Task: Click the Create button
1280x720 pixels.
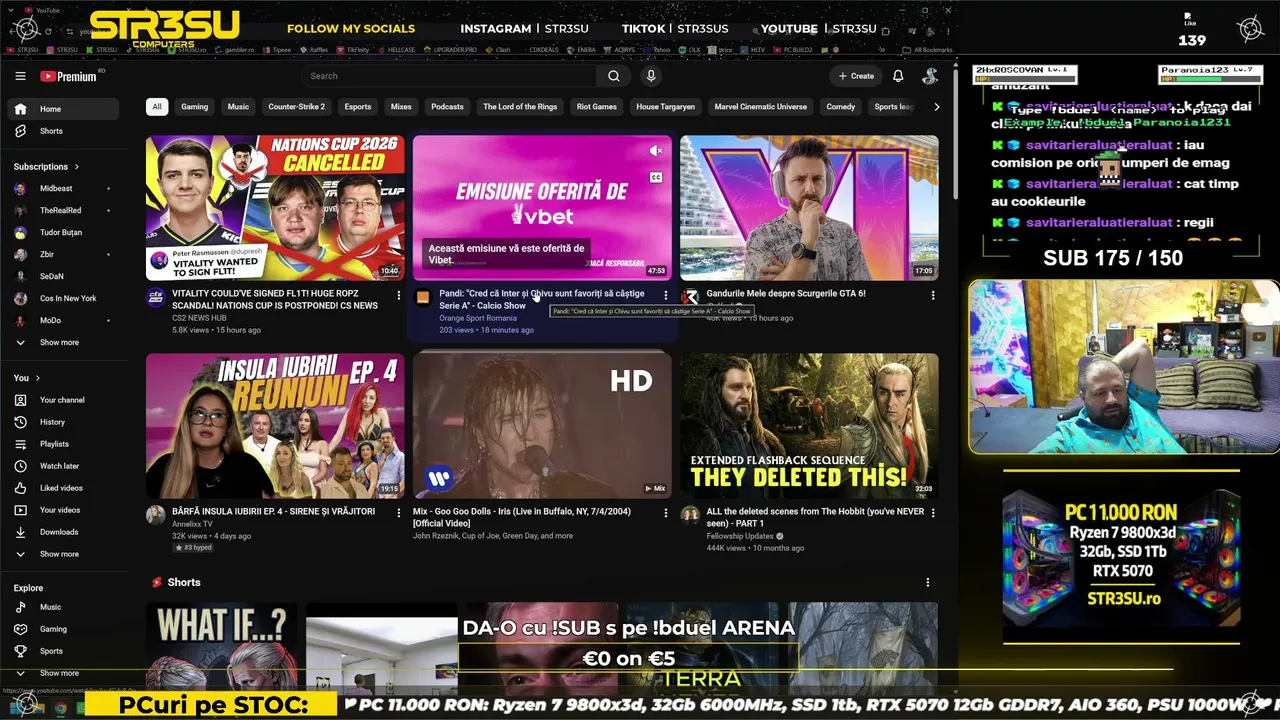Action: coord(856,76)
